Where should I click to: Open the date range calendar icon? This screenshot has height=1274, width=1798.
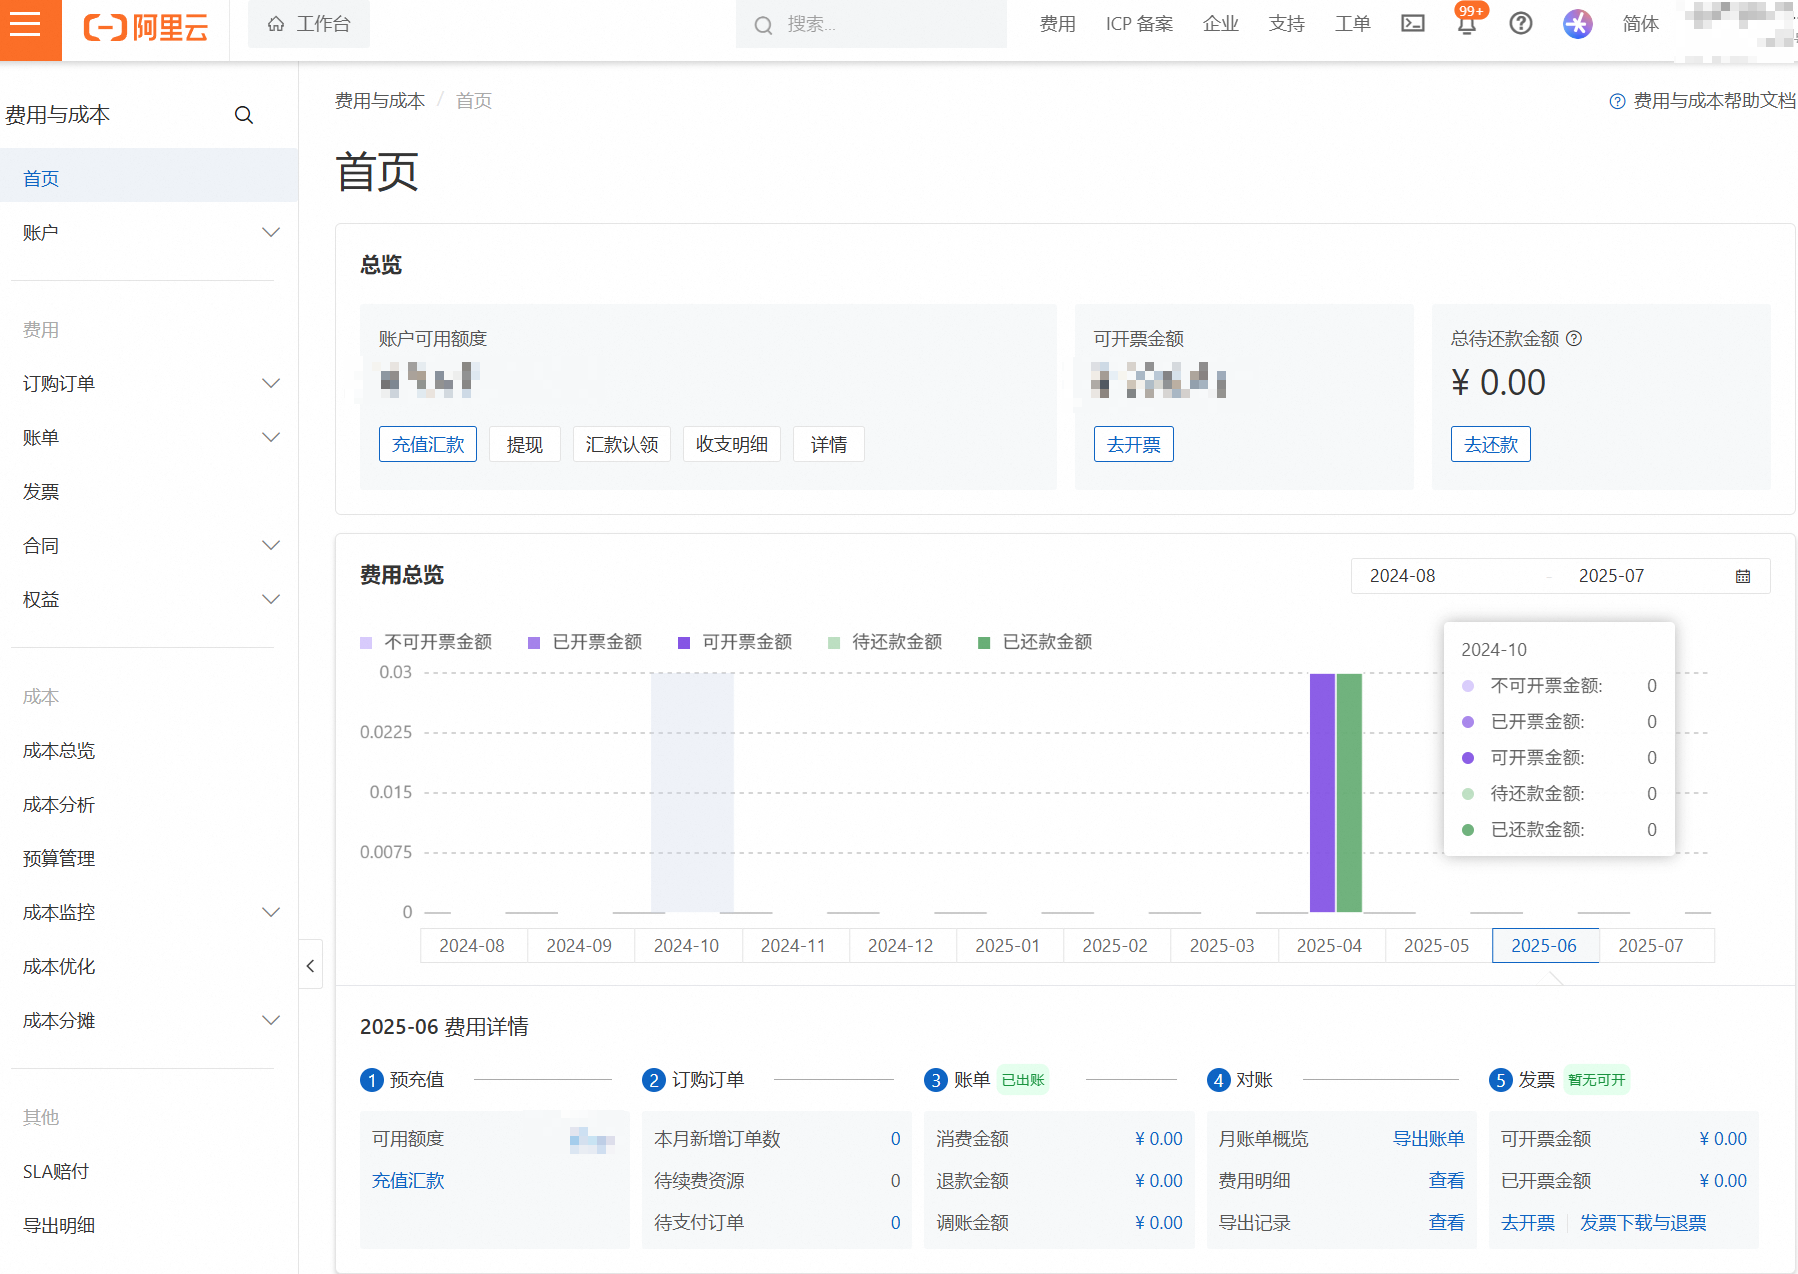(x=1743, y=576)
